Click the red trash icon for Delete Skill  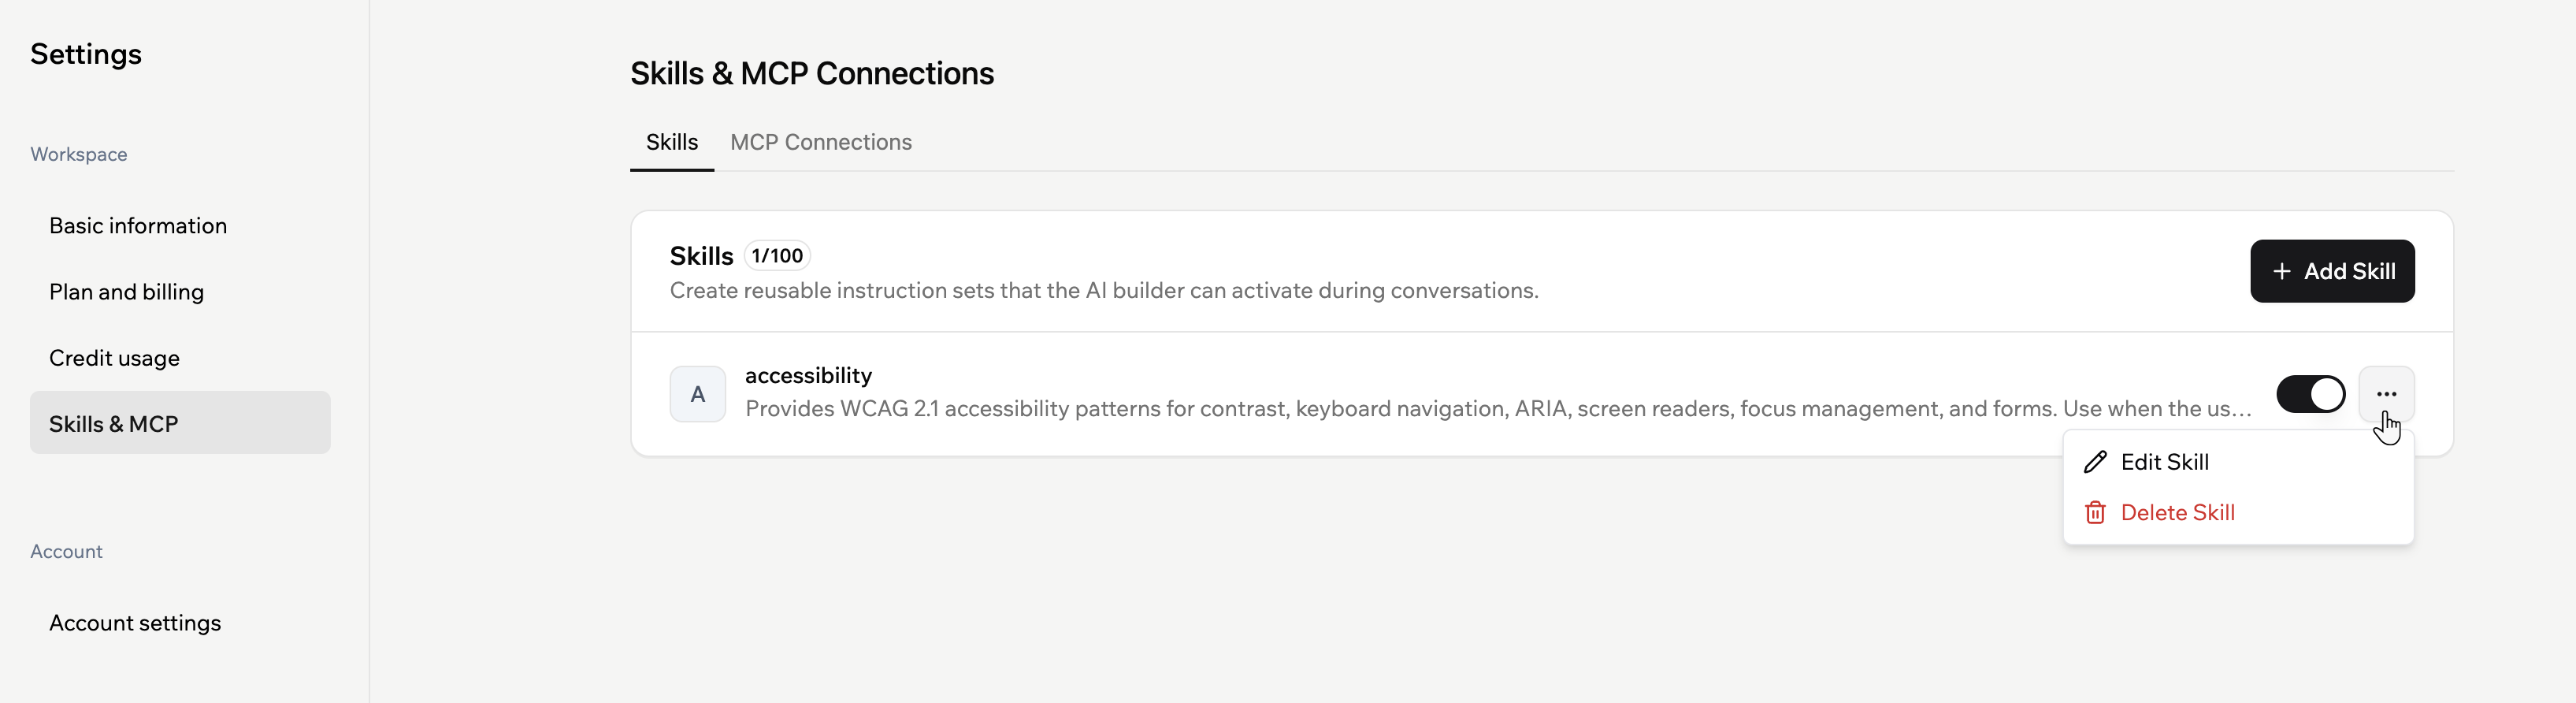click(2095, 513)
